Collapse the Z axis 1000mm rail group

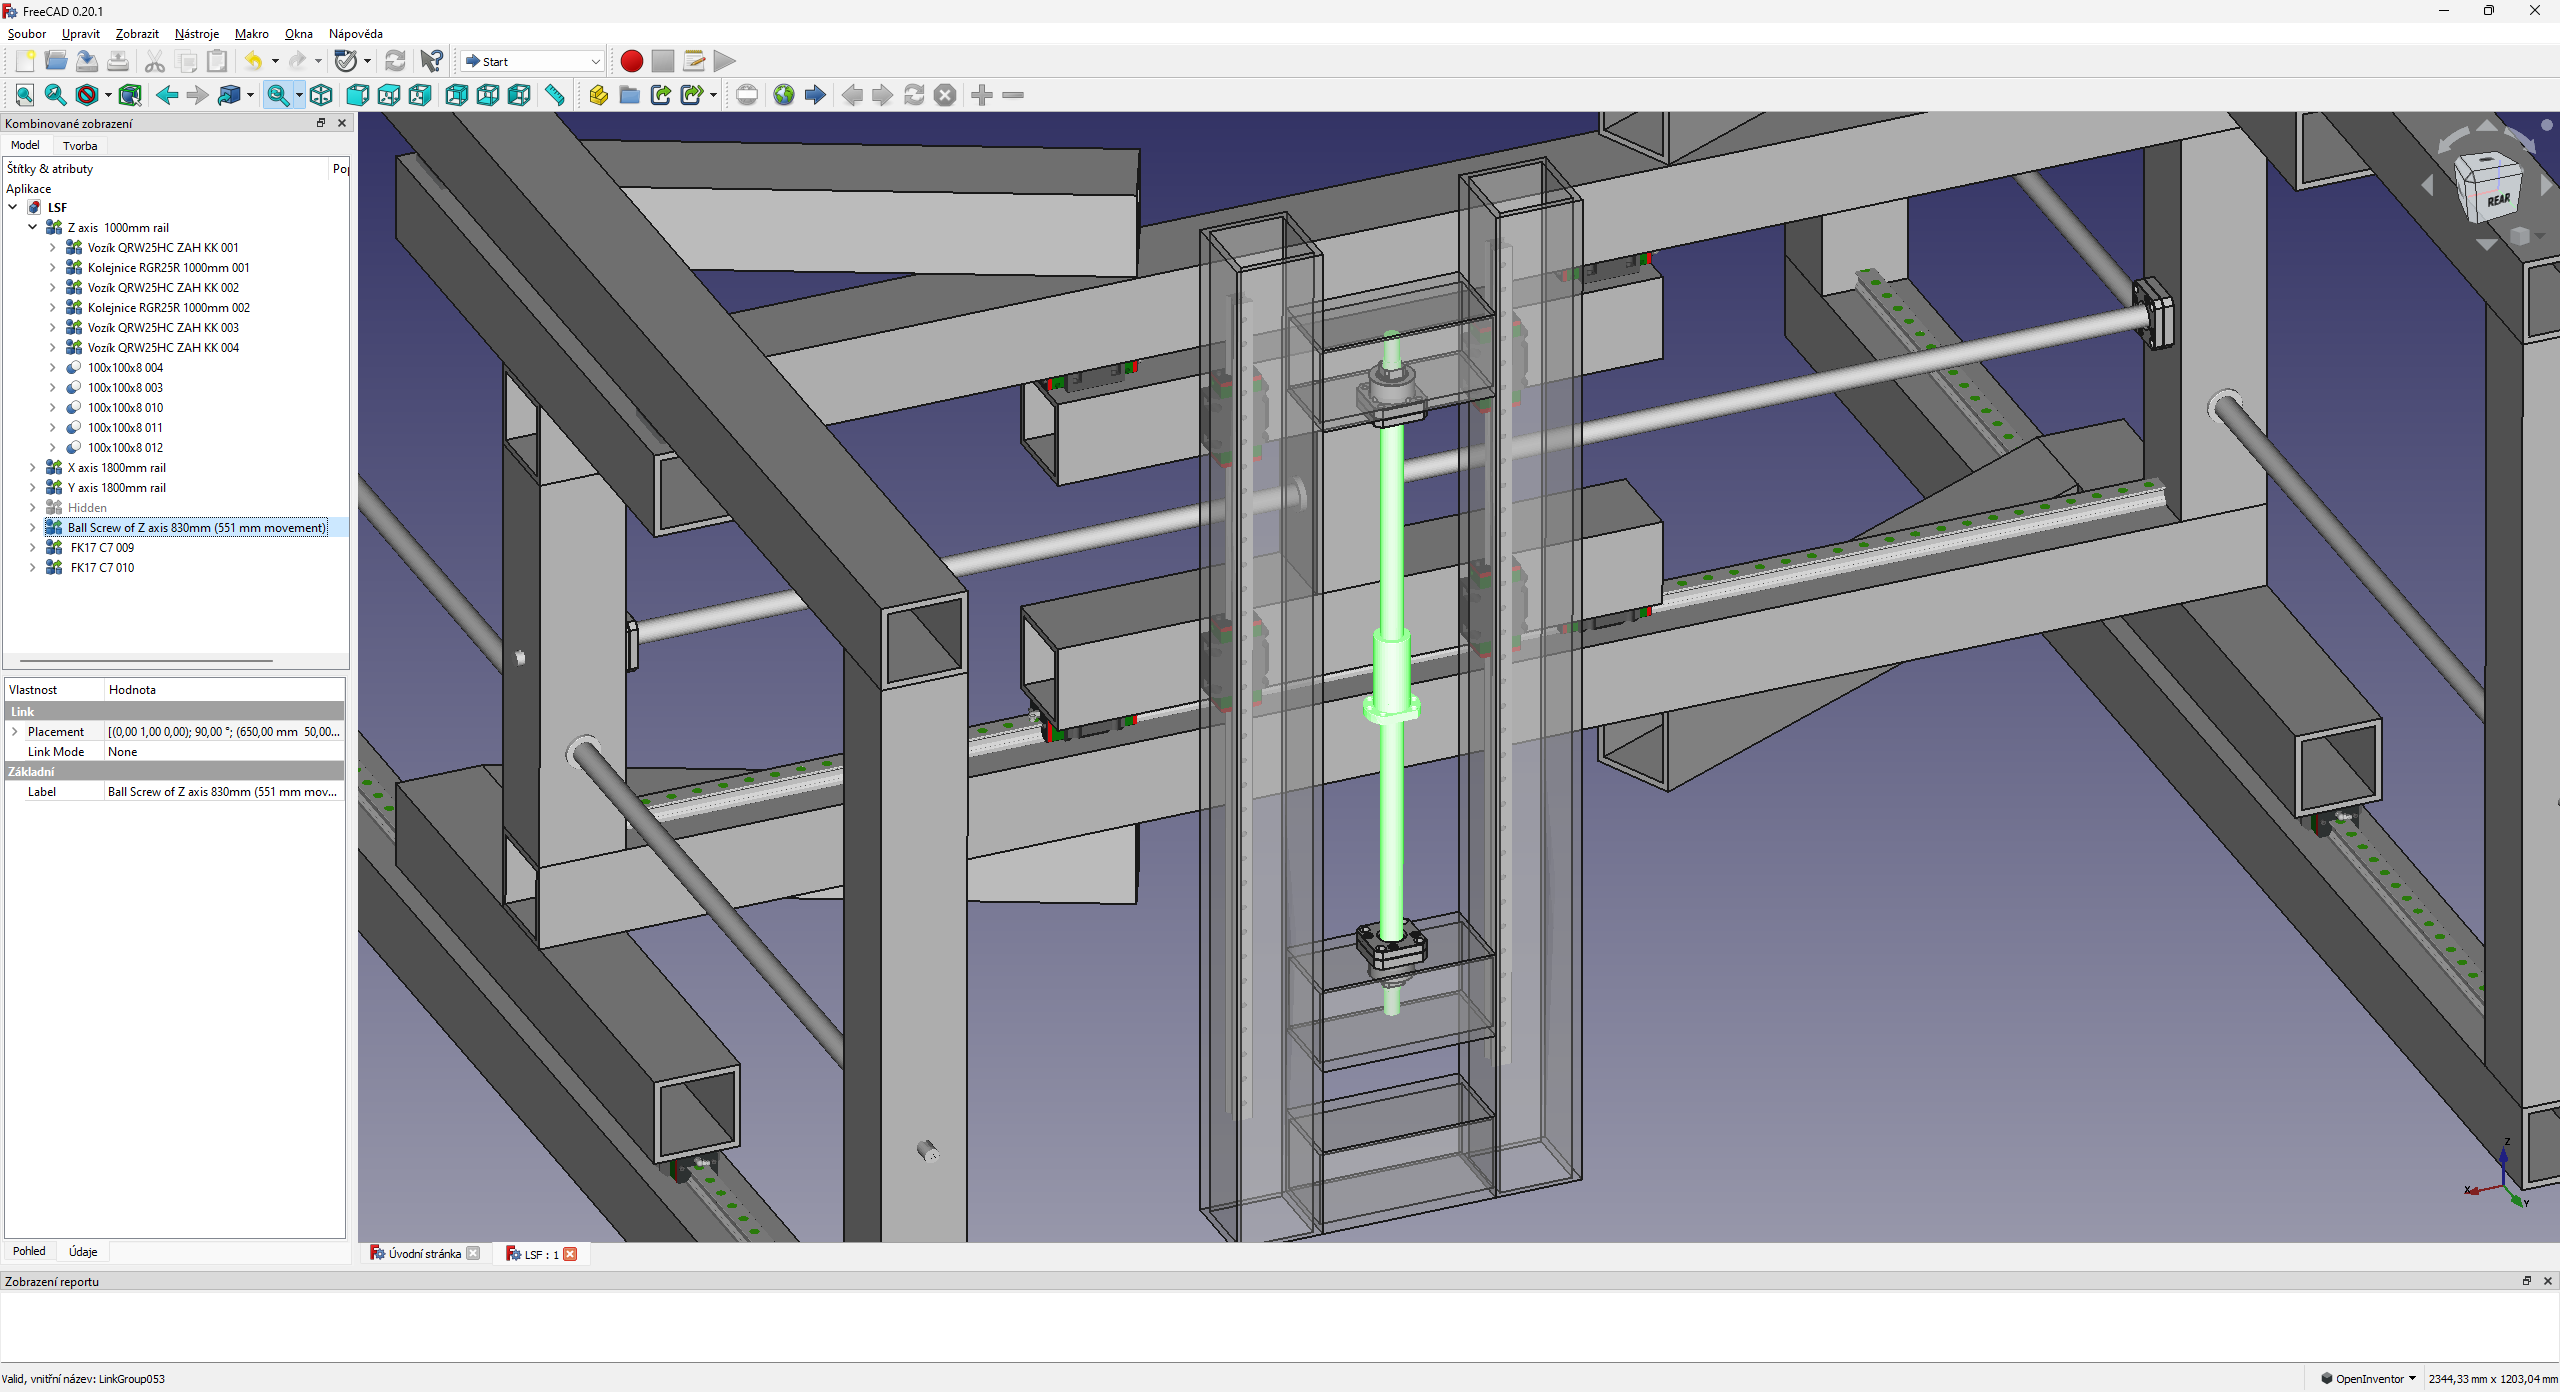32,227
